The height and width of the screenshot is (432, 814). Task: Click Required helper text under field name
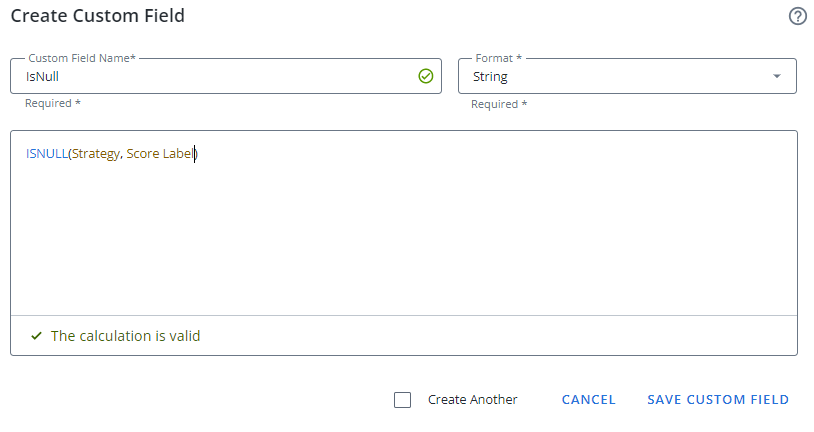[53, 104]
